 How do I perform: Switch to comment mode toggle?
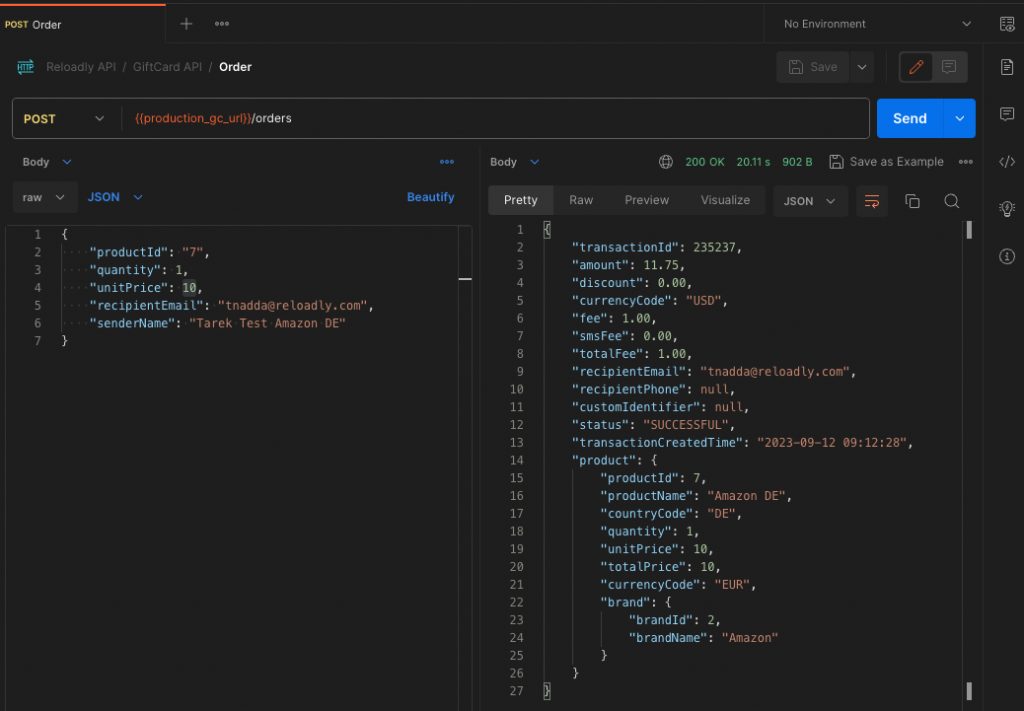pos(949,67)
